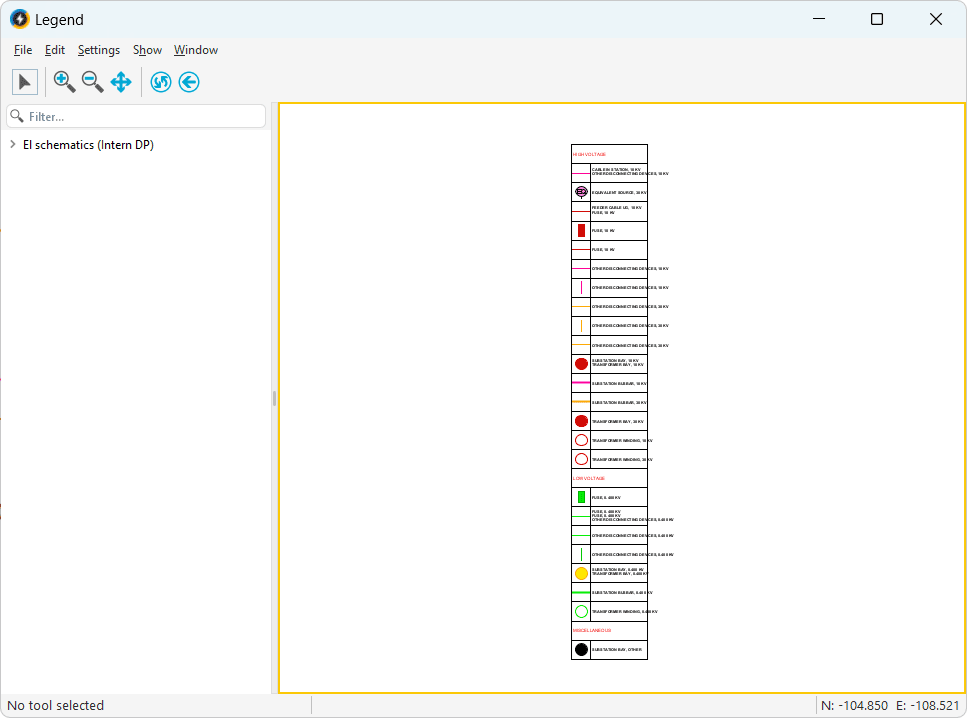Open the File menu
Screen dimensions: 967x718
point(23,50)
